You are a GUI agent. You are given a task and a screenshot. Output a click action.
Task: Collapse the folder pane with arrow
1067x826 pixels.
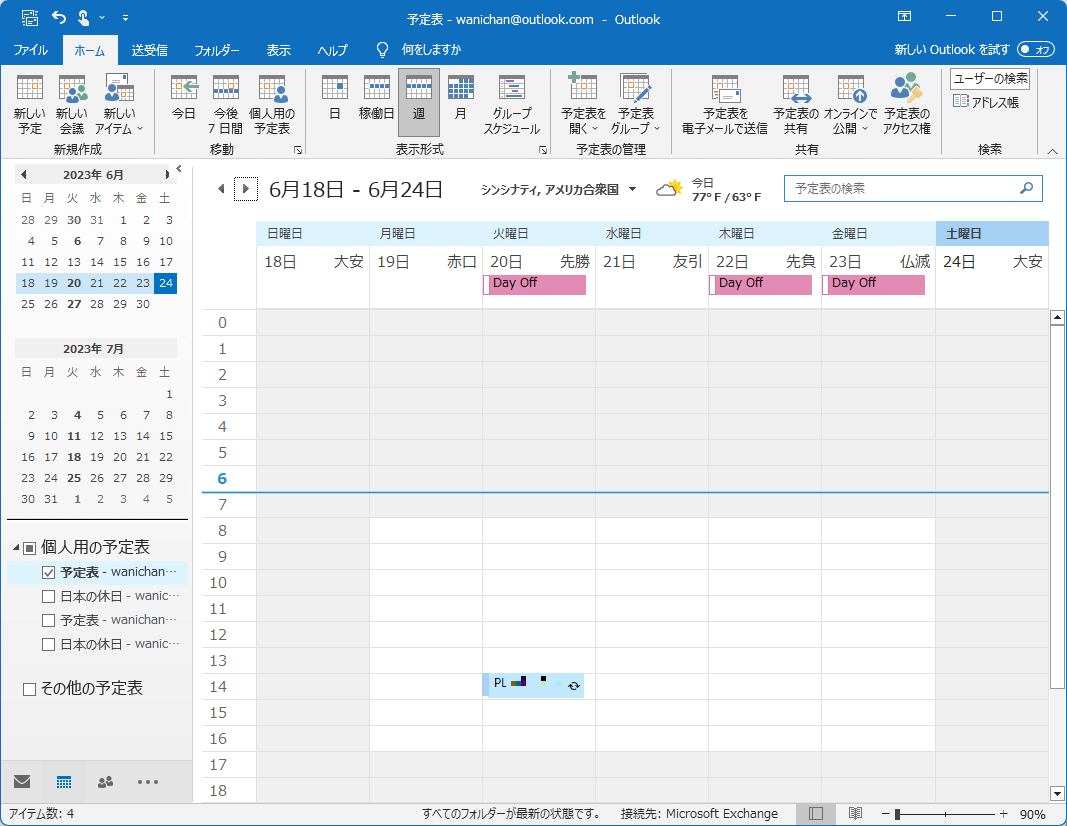(179, 168)
